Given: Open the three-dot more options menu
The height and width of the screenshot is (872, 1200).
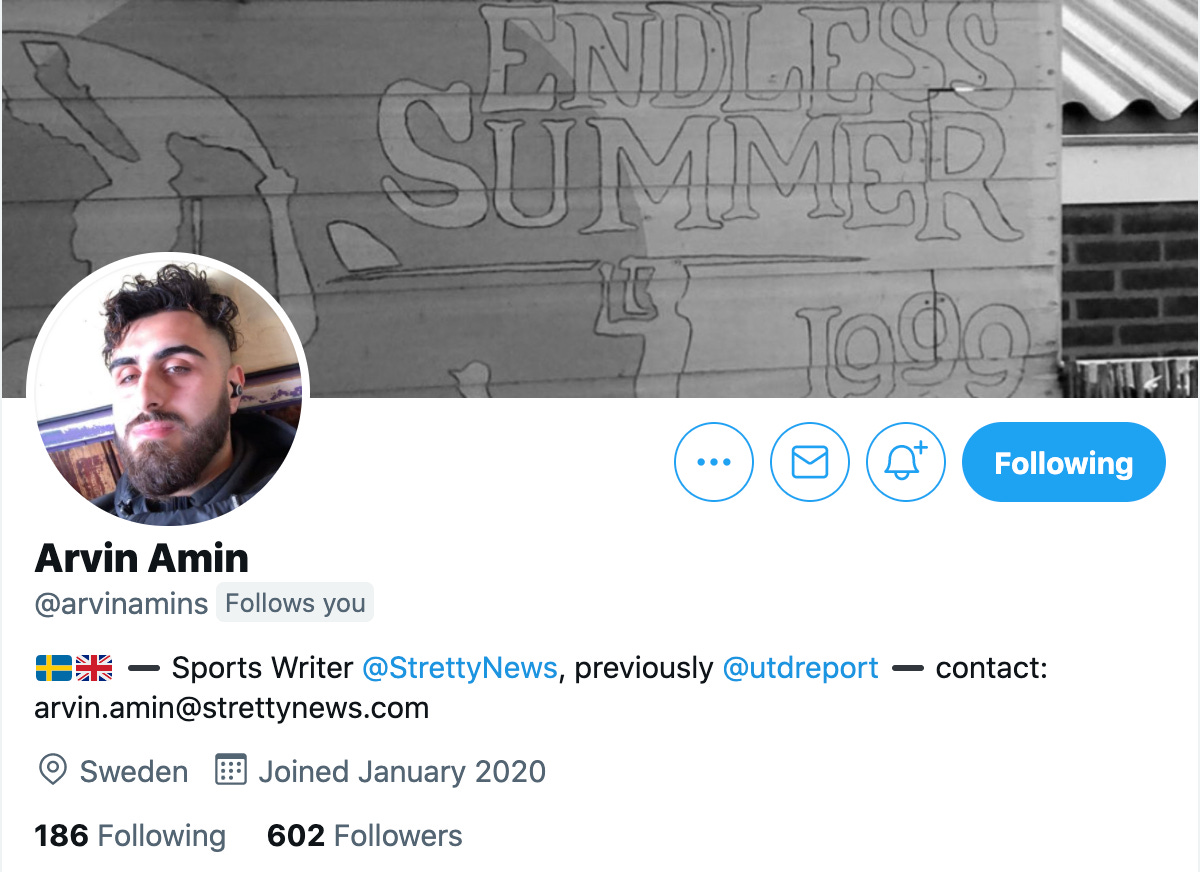Looking at the screenshot, I should coord(714,462).
